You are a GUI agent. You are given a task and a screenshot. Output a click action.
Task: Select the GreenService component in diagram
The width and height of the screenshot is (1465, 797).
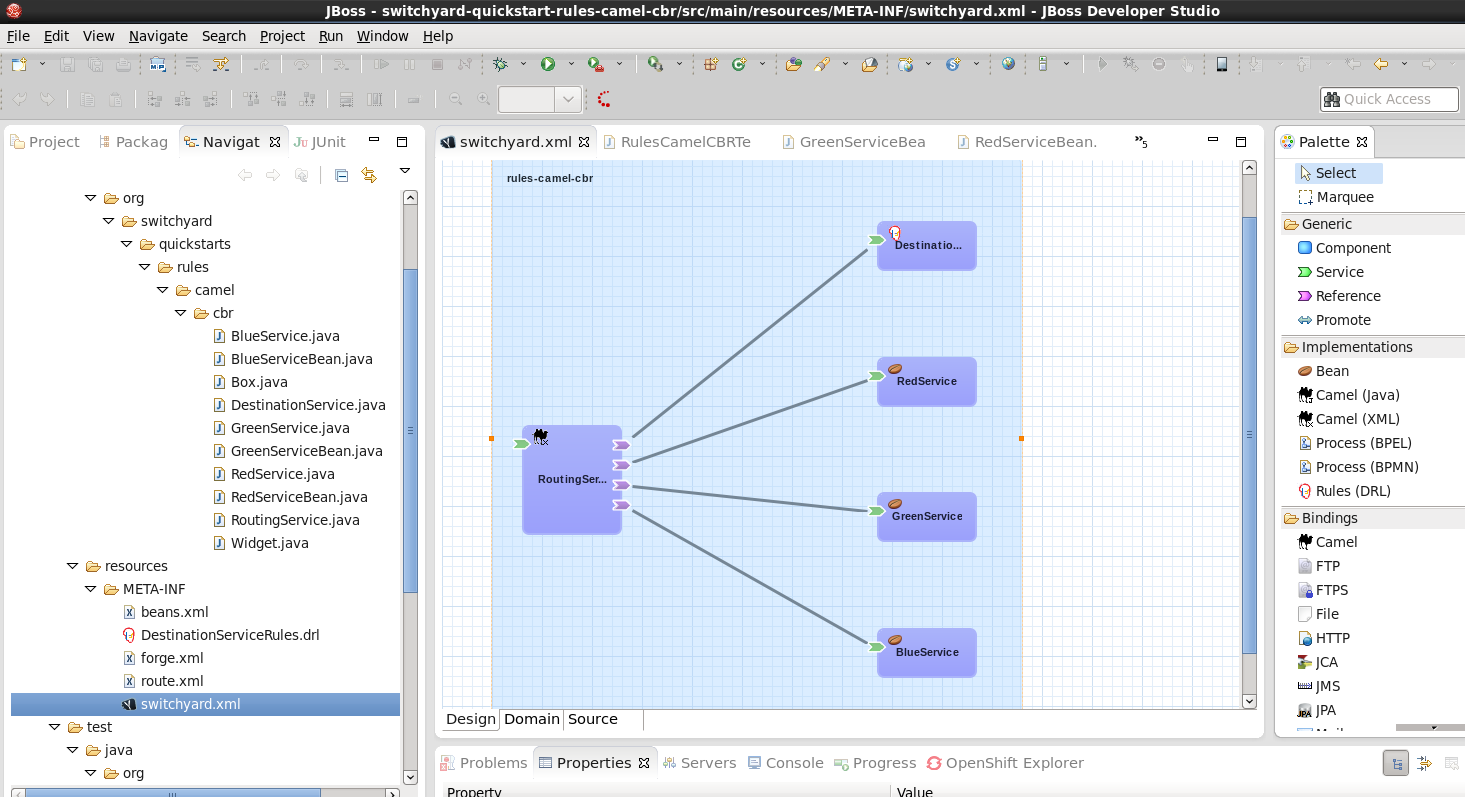point(927,517)
